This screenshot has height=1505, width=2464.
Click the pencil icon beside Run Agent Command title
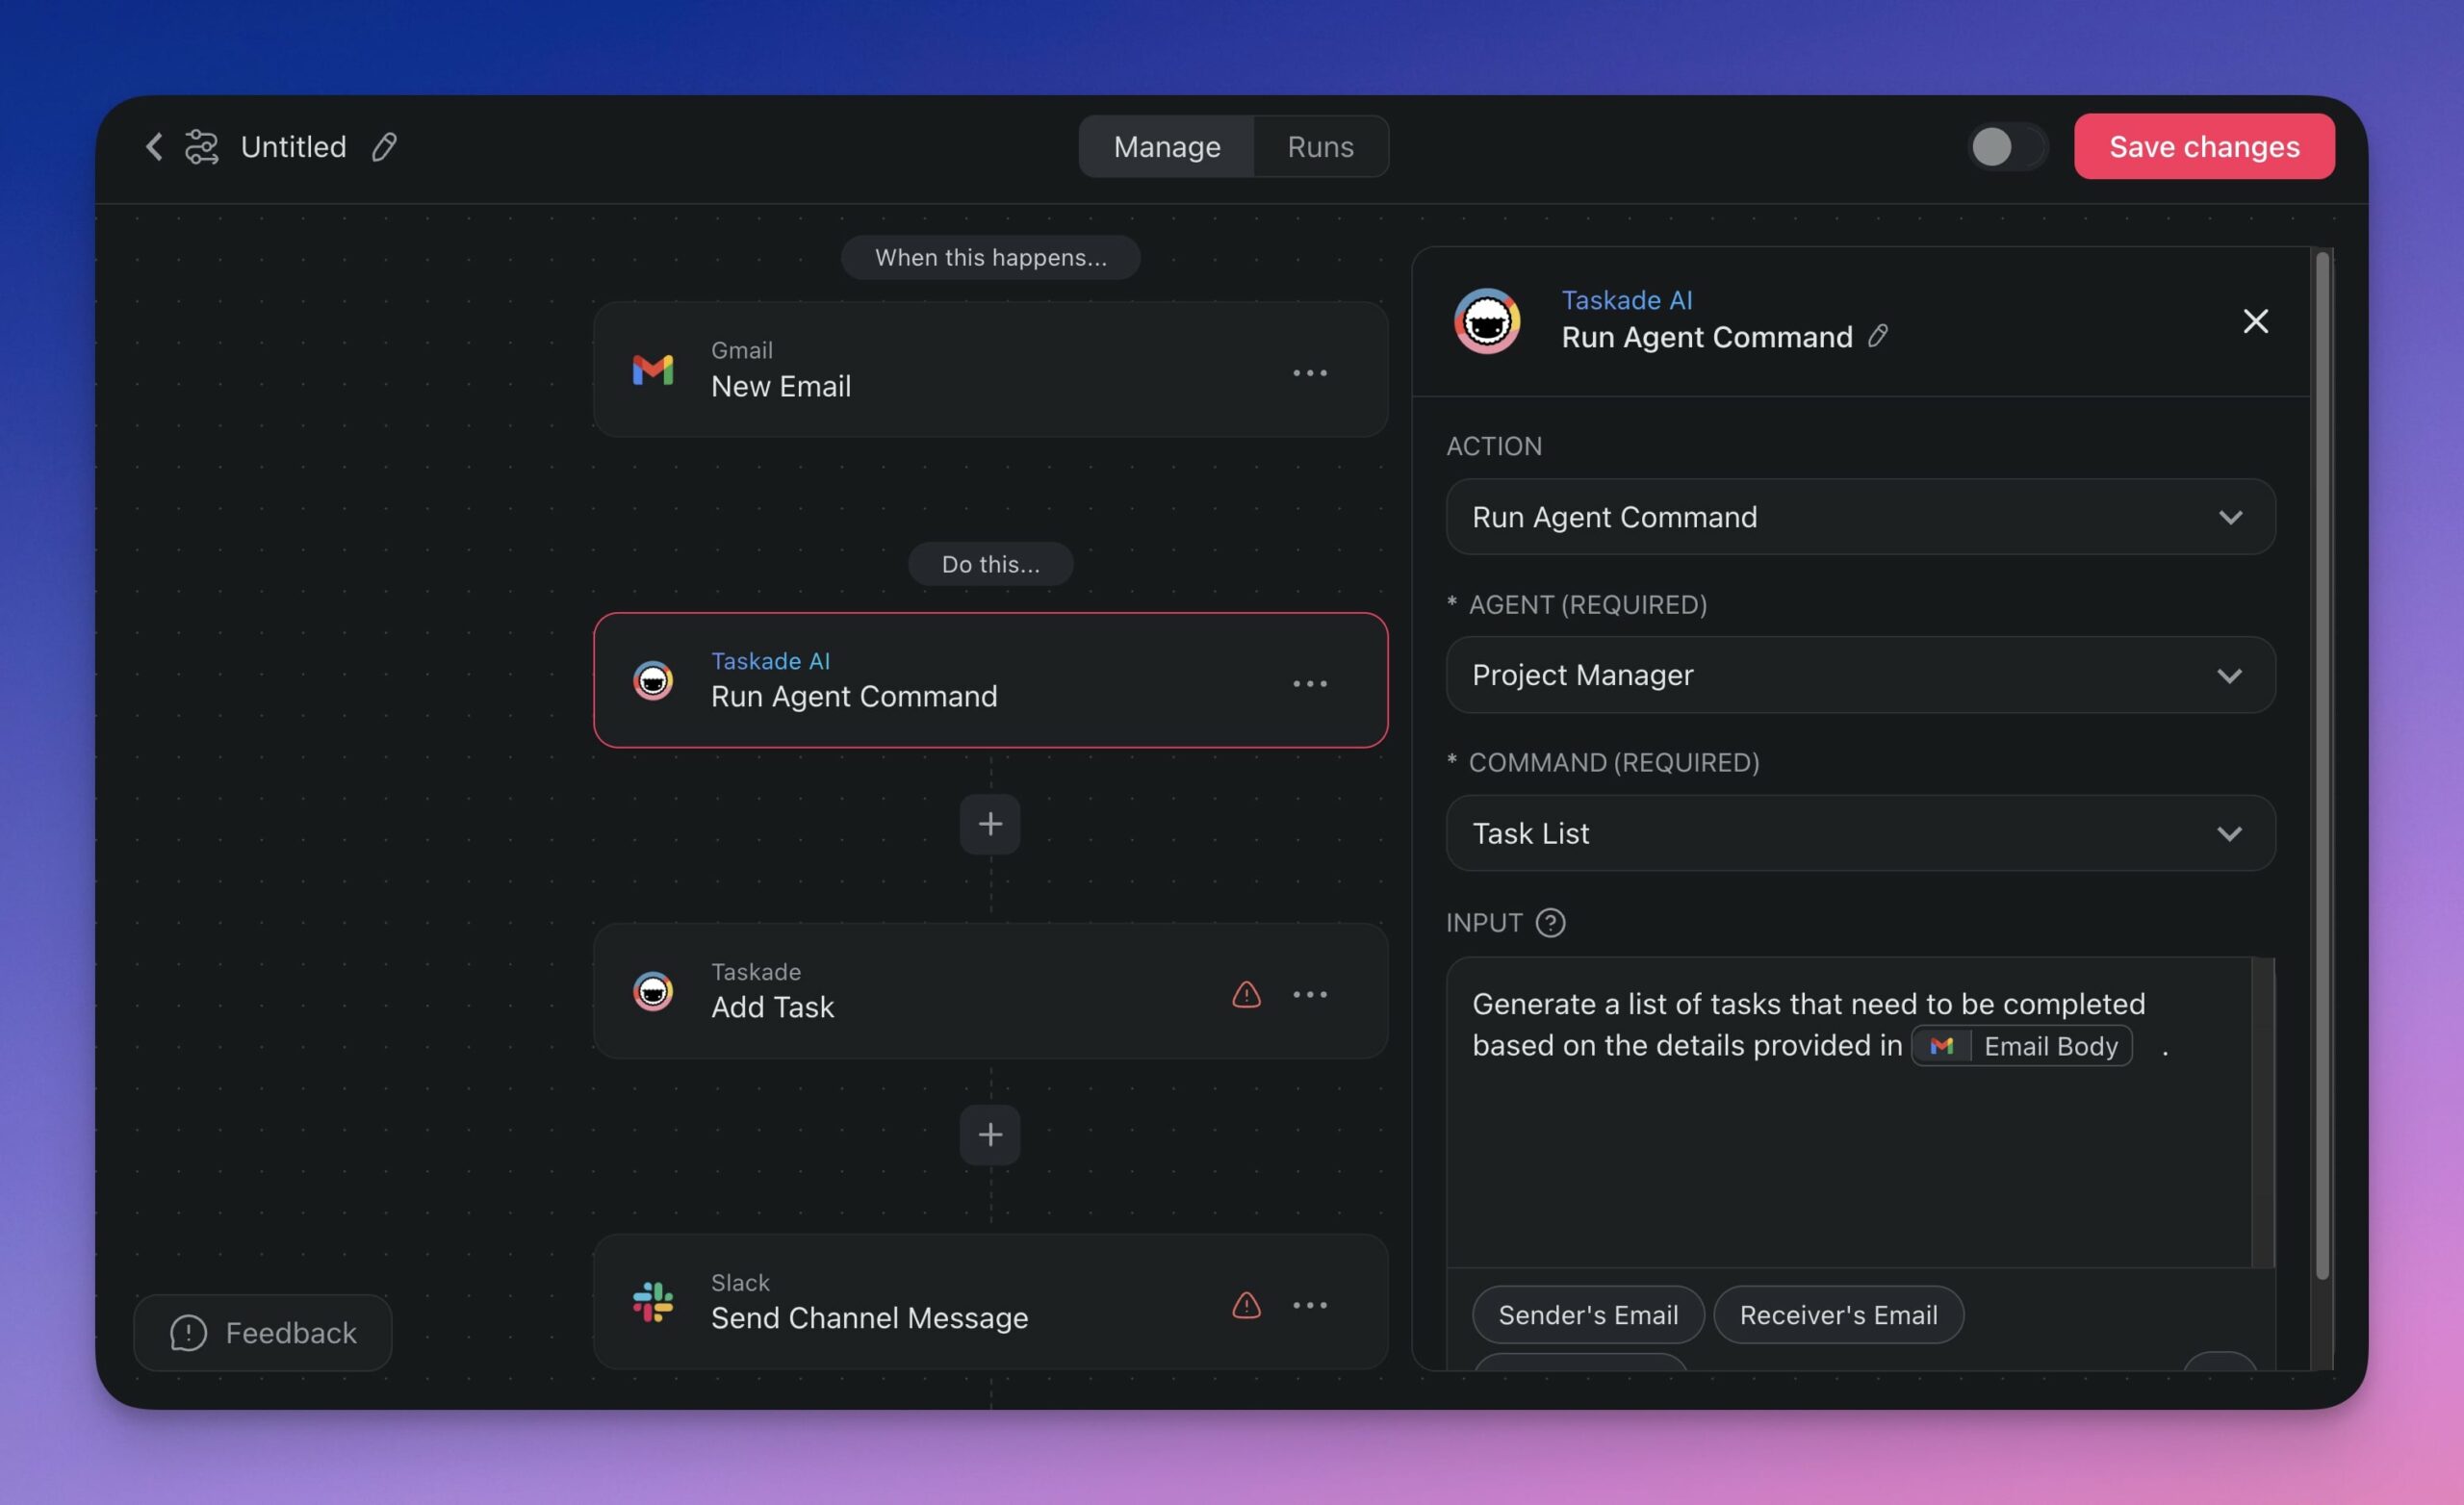coord(1878,337)
